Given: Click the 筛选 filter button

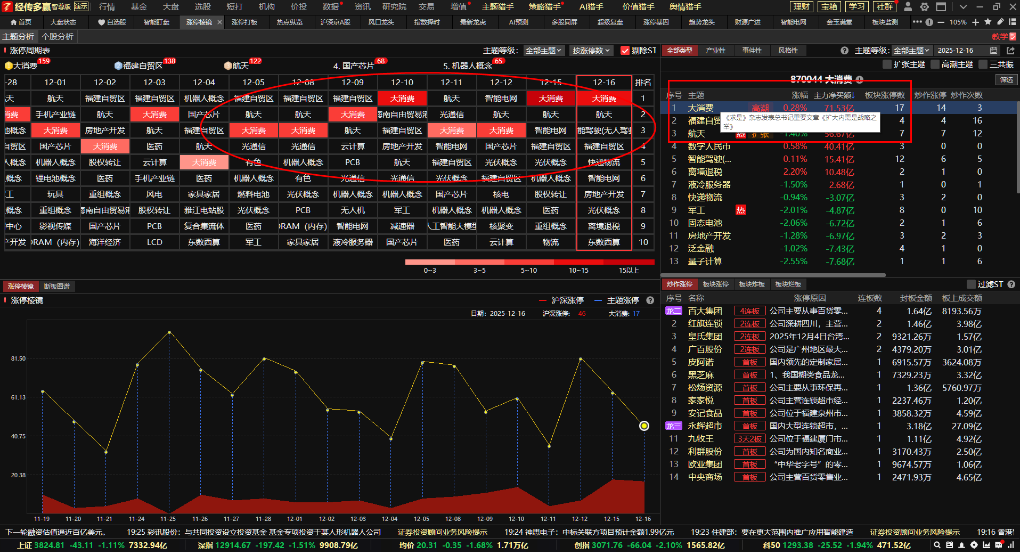Looking at the screenshot, I should (1003, 78).
